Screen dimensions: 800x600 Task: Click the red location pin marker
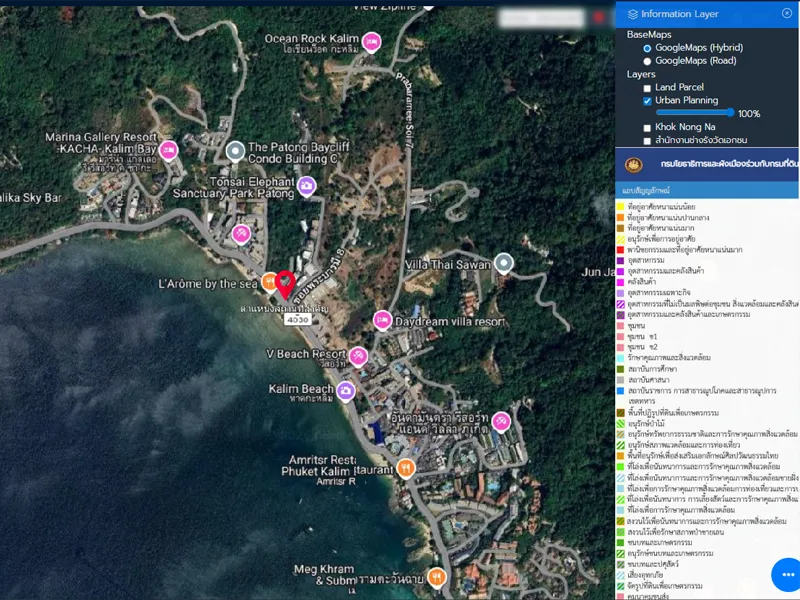[284, 283]
